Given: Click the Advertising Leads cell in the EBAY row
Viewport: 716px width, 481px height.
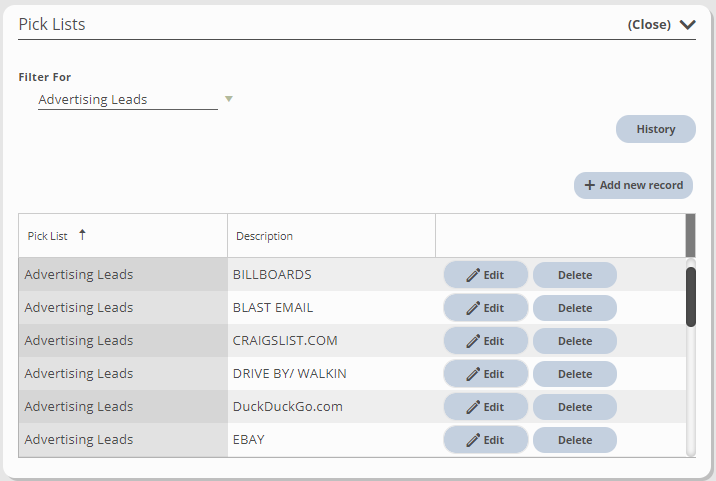Looking at the screenshot, I should point(123,439).
